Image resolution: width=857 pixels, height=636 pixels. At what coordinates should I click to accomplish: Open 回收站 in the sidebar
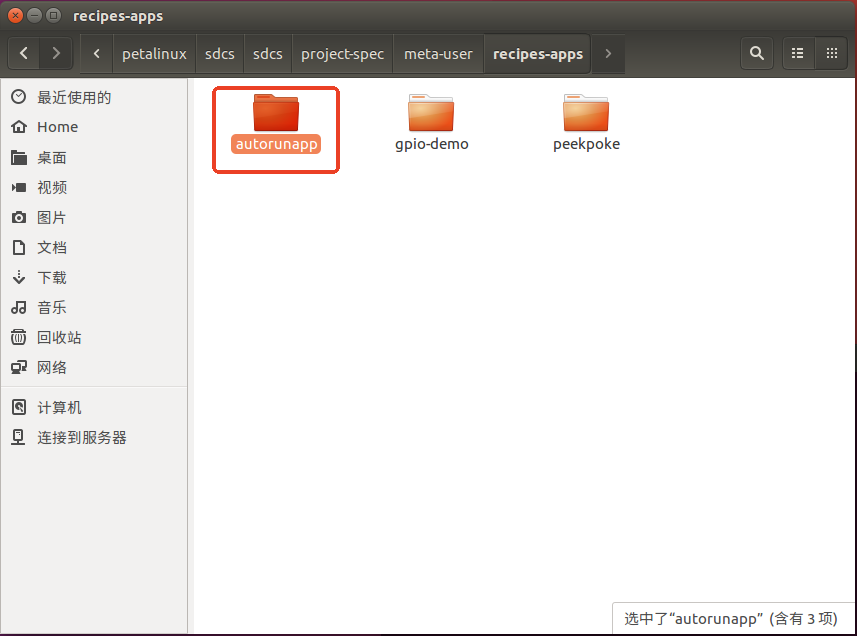(x=94, y=337)
